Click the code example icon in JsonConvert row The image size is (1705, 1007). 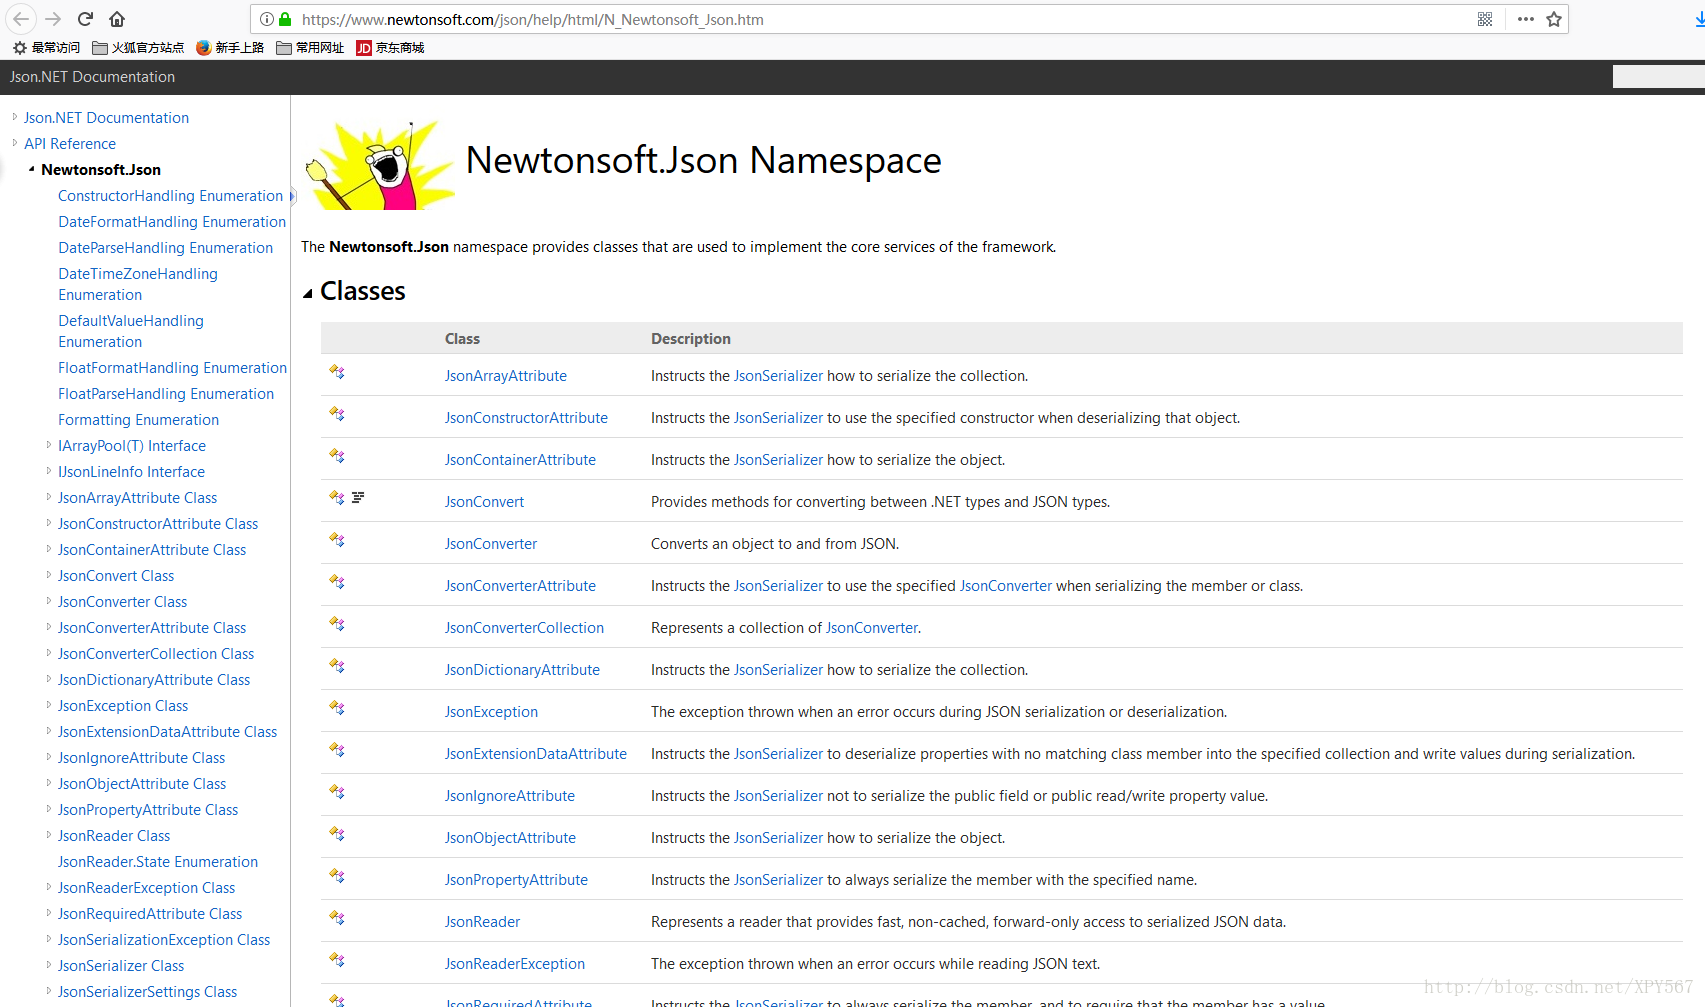pyautogui.click(x=358, y=497)
